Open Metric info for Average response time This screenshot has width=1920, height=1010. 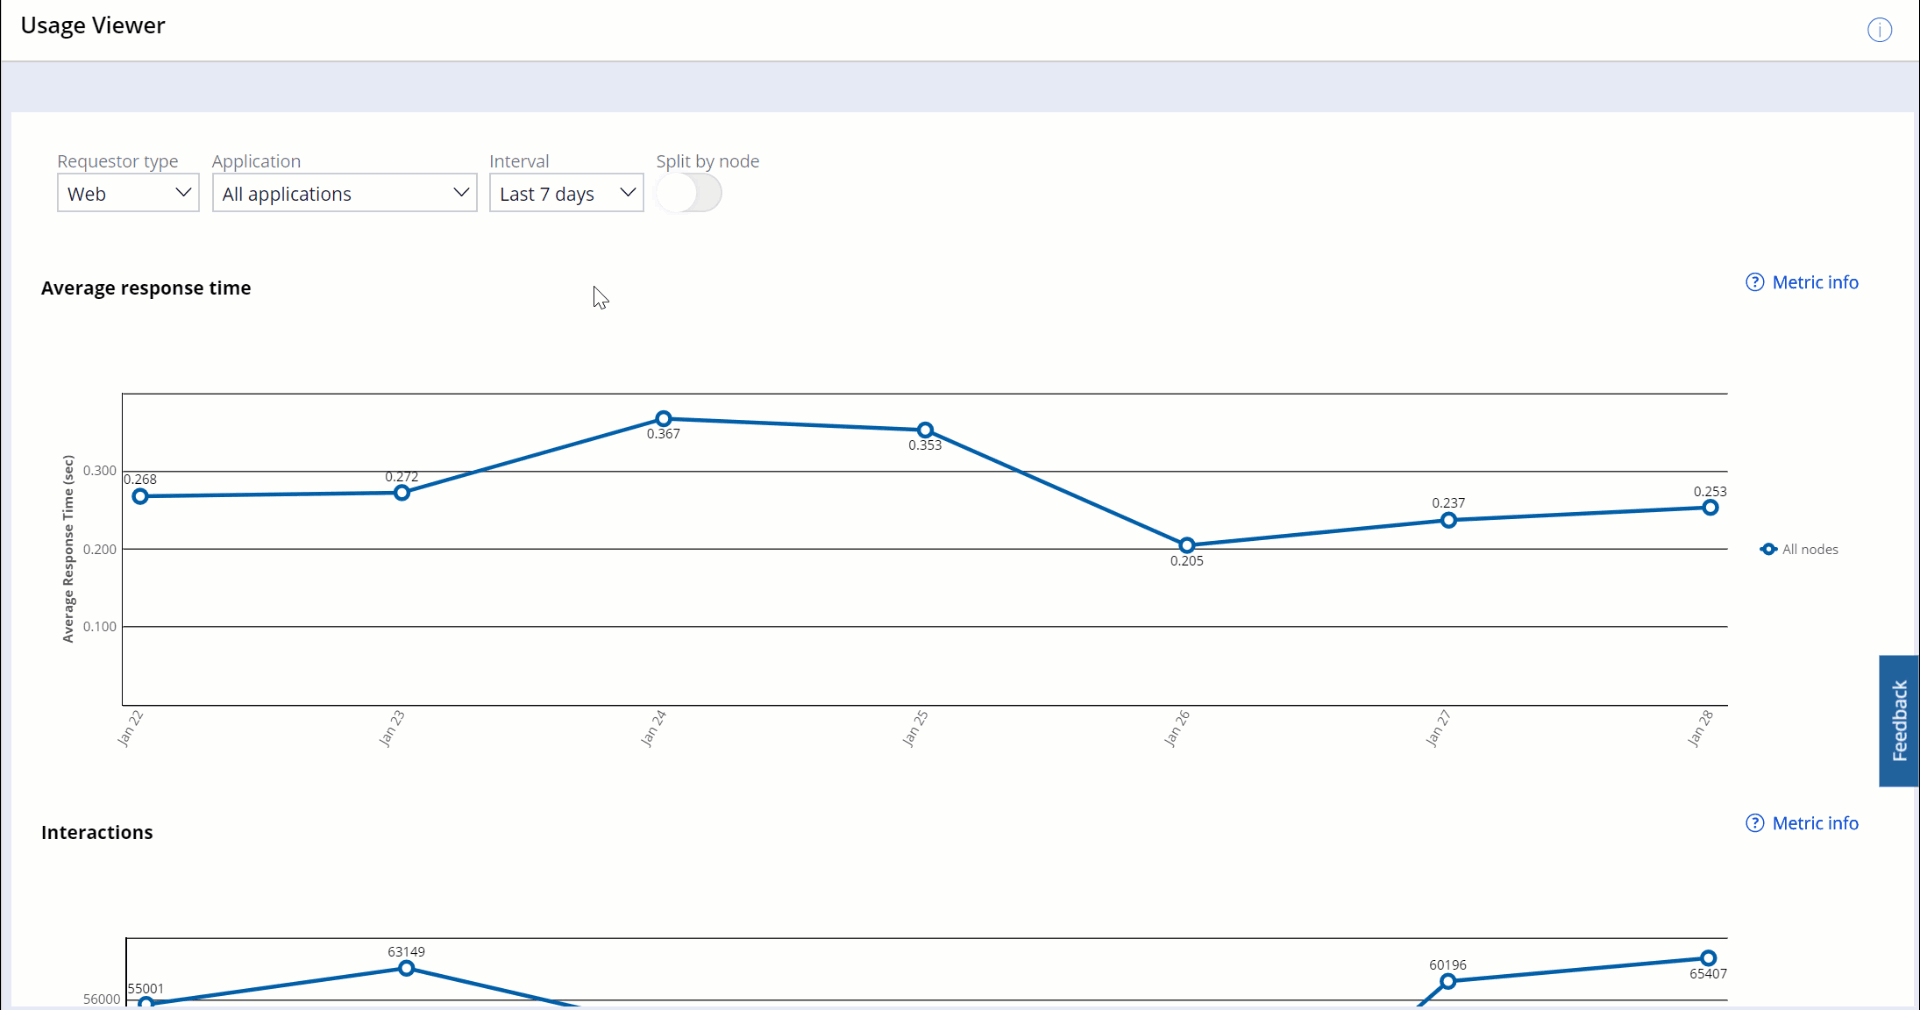(1802, 282)
